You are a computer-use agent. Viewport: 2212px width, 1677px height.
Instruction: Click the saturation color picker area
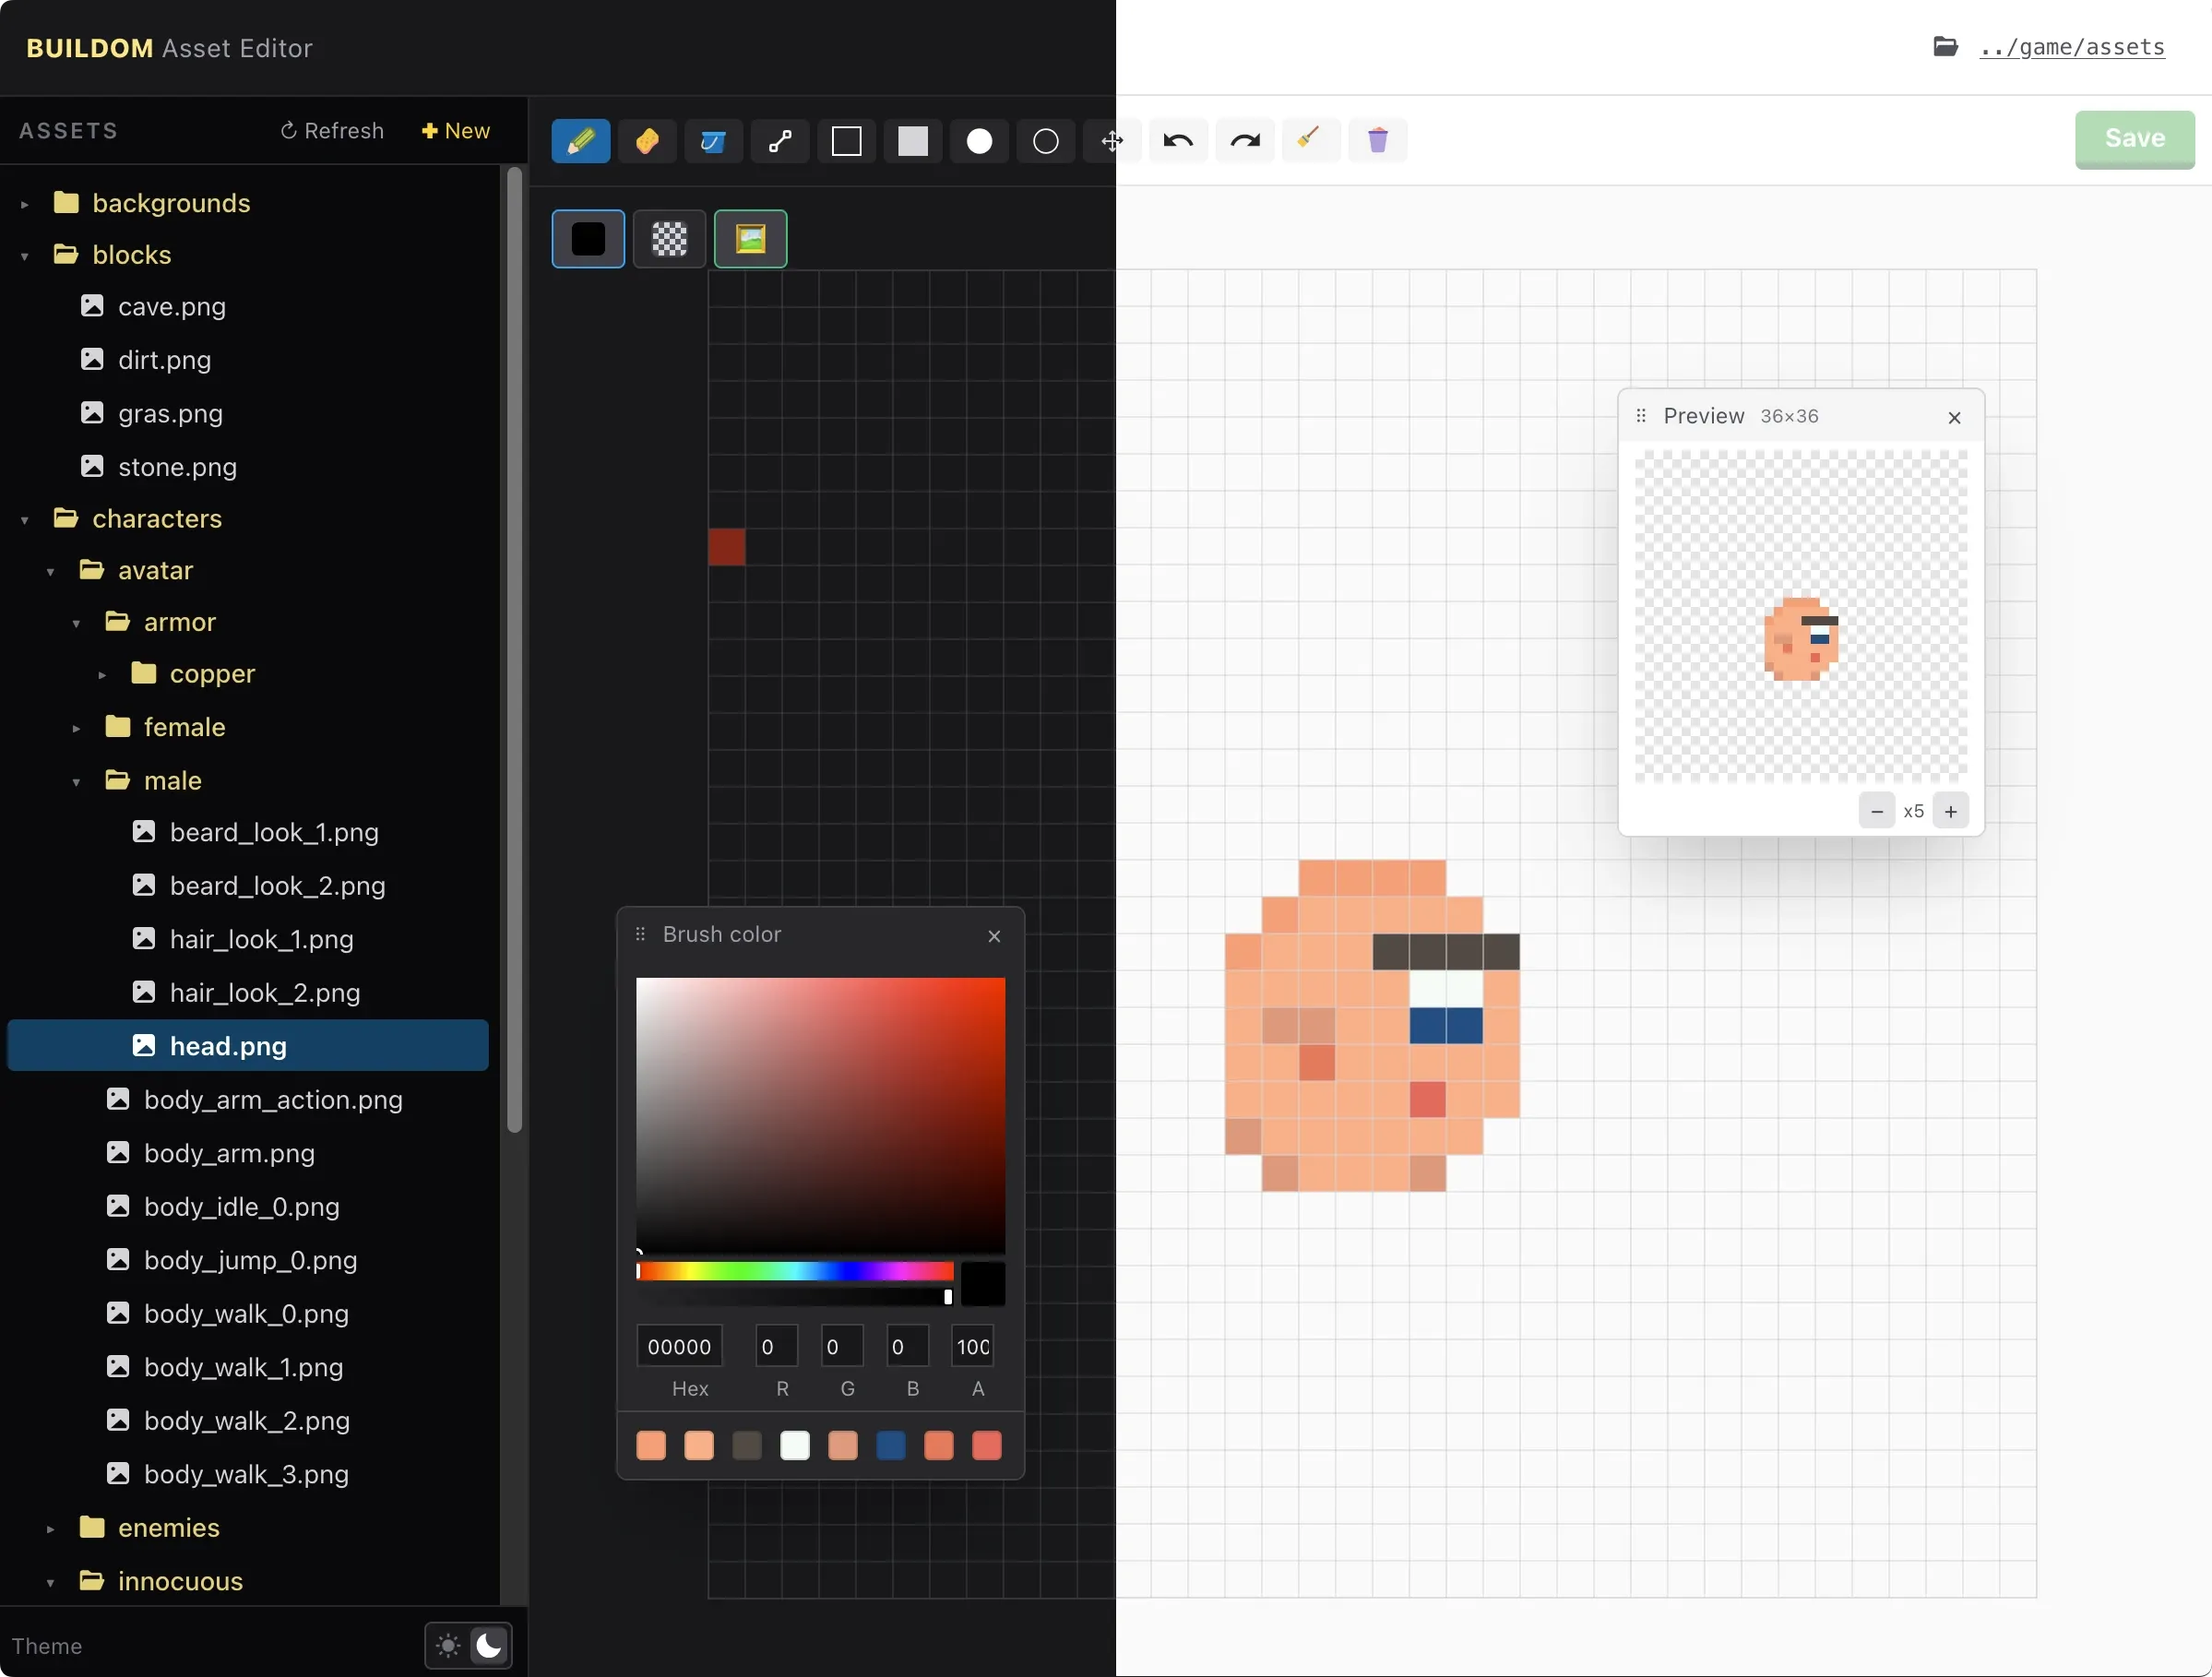point(820,1115)
